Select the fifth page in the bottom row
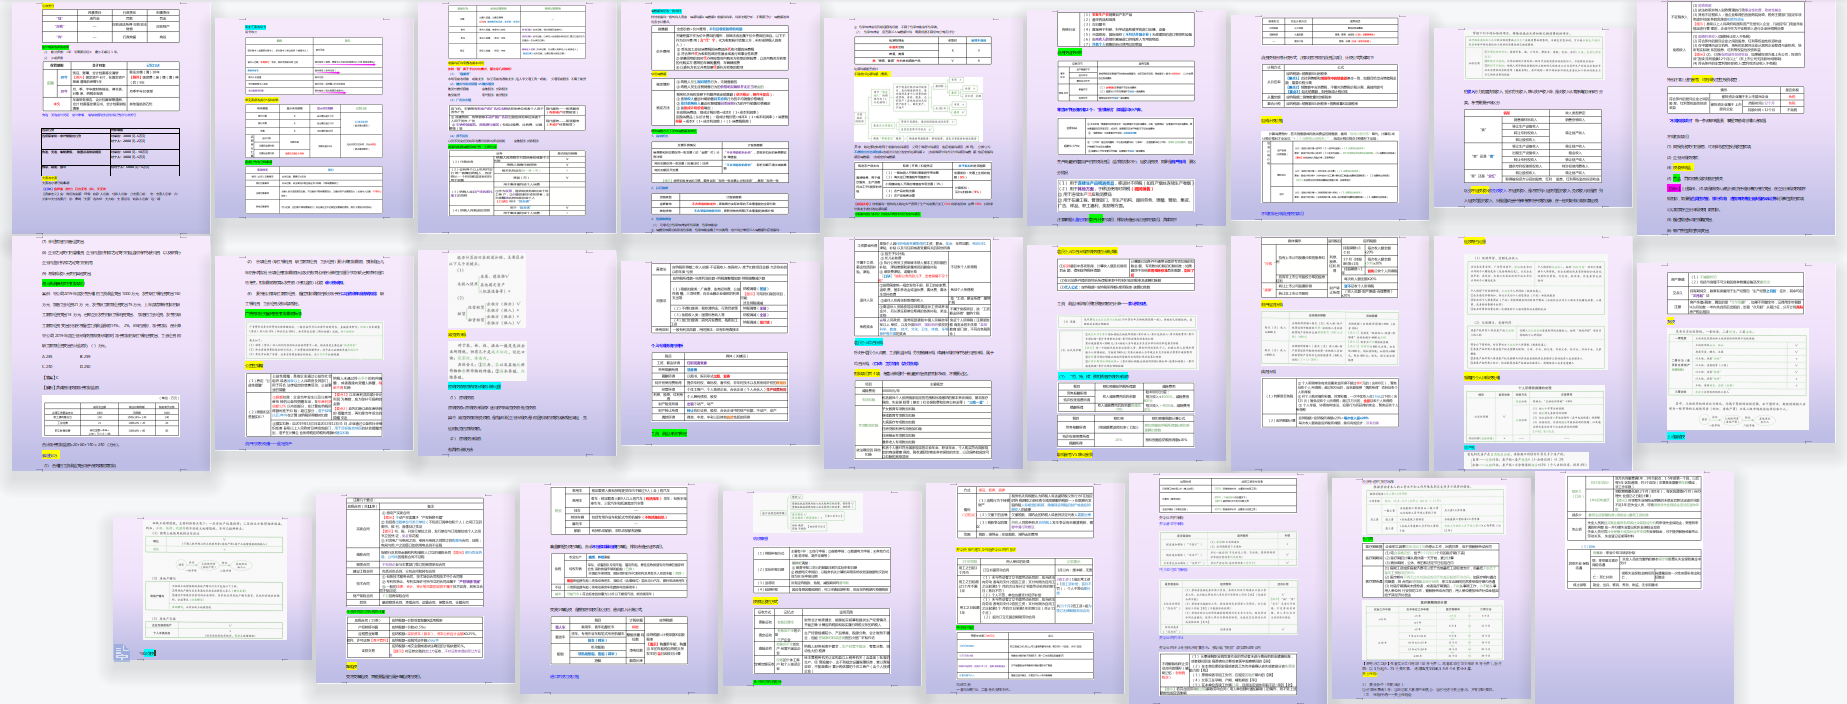This screenshot has height=704, width=1847. (x=1025, y=590)
